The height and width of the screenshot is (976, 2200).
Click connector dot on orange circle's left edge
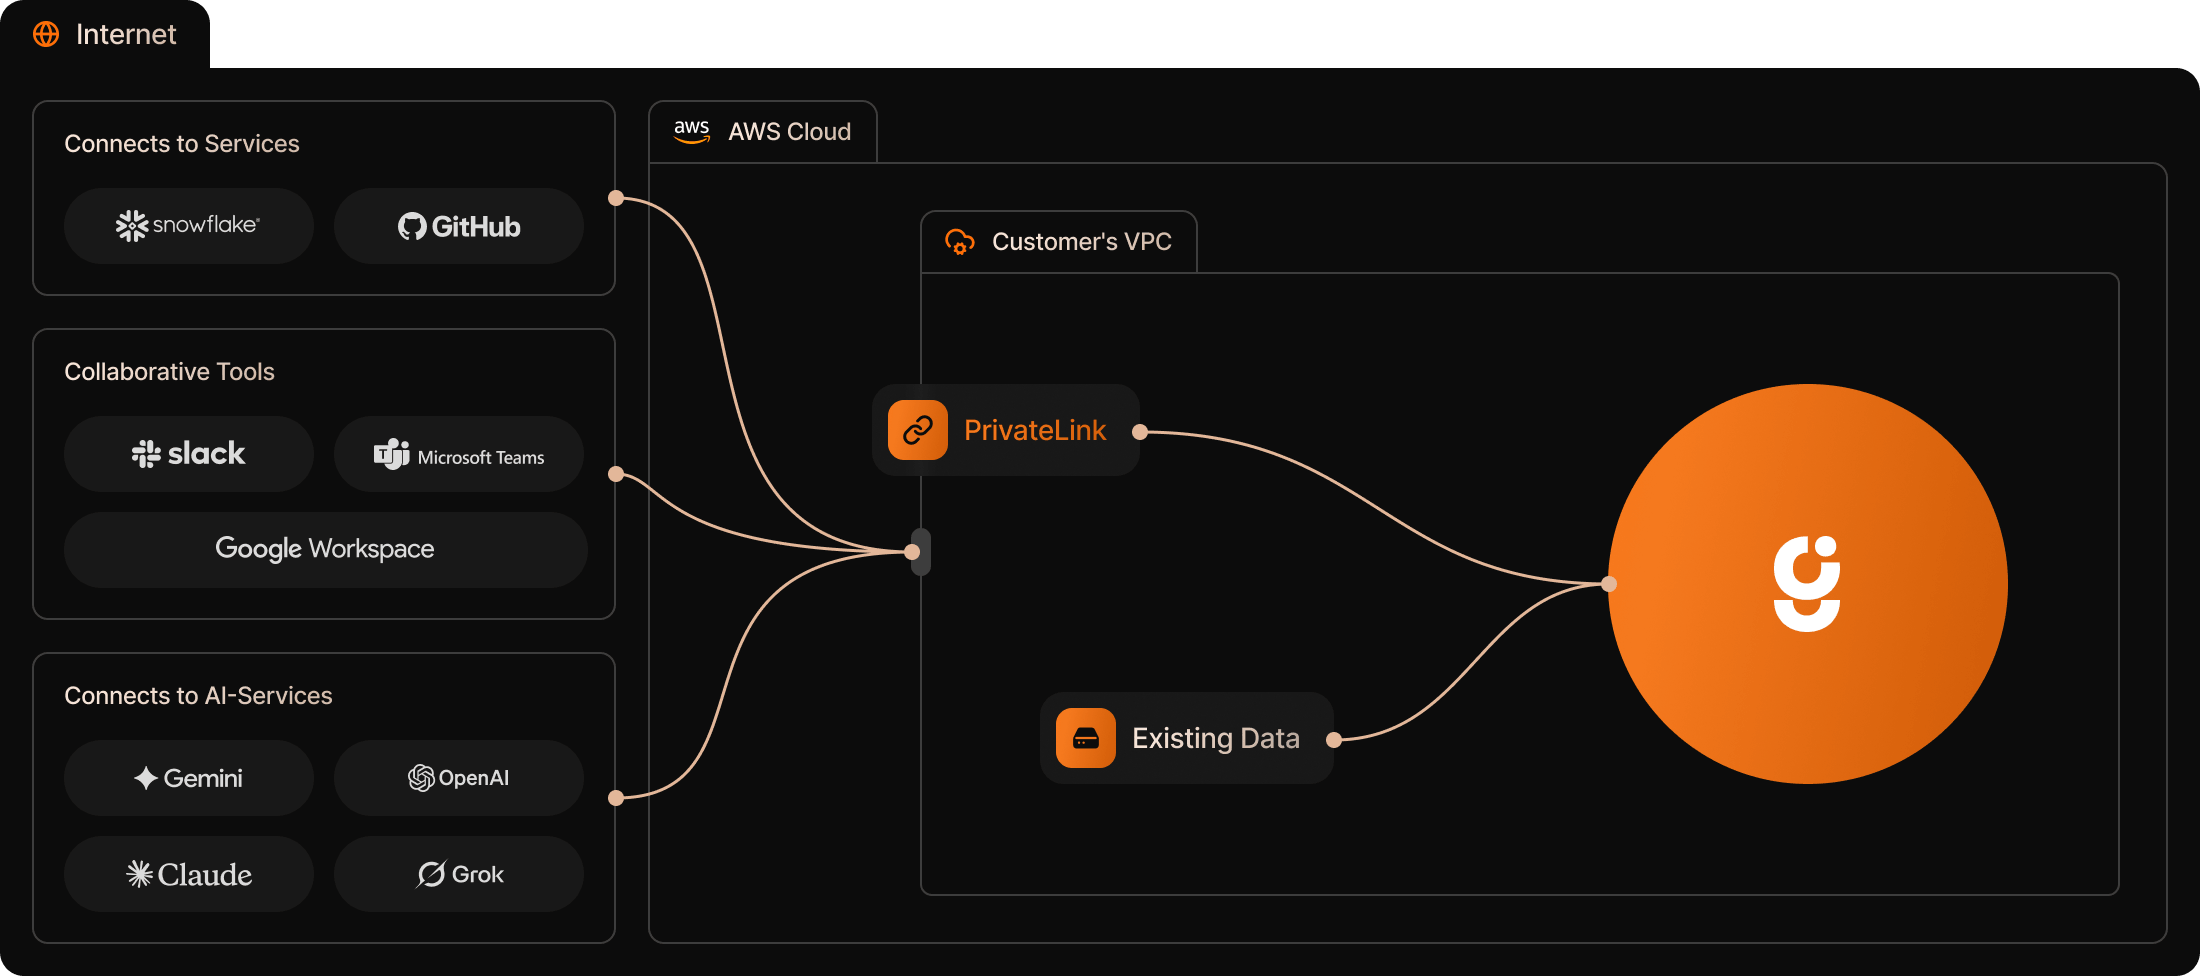[1609, 584]
